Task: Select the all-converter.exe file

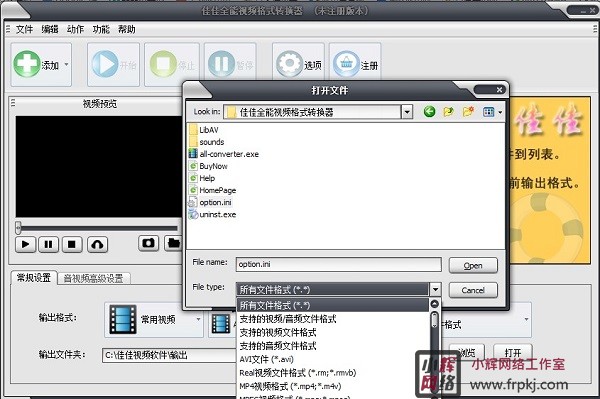Action: (x=229, y=154)
